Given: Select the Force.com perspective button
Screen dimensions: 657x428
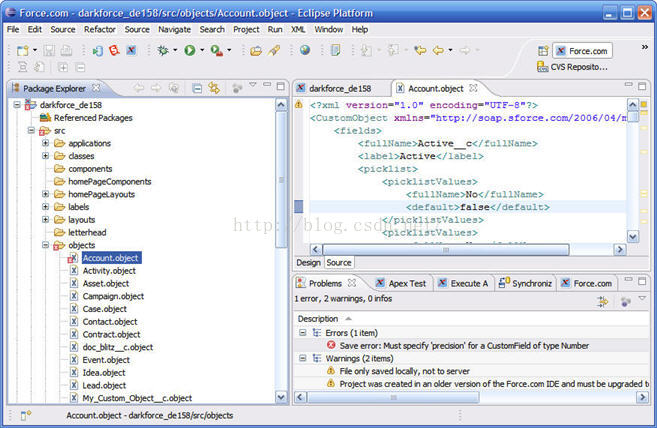Looking at the screenshot, I should click(x=582, y=51).
